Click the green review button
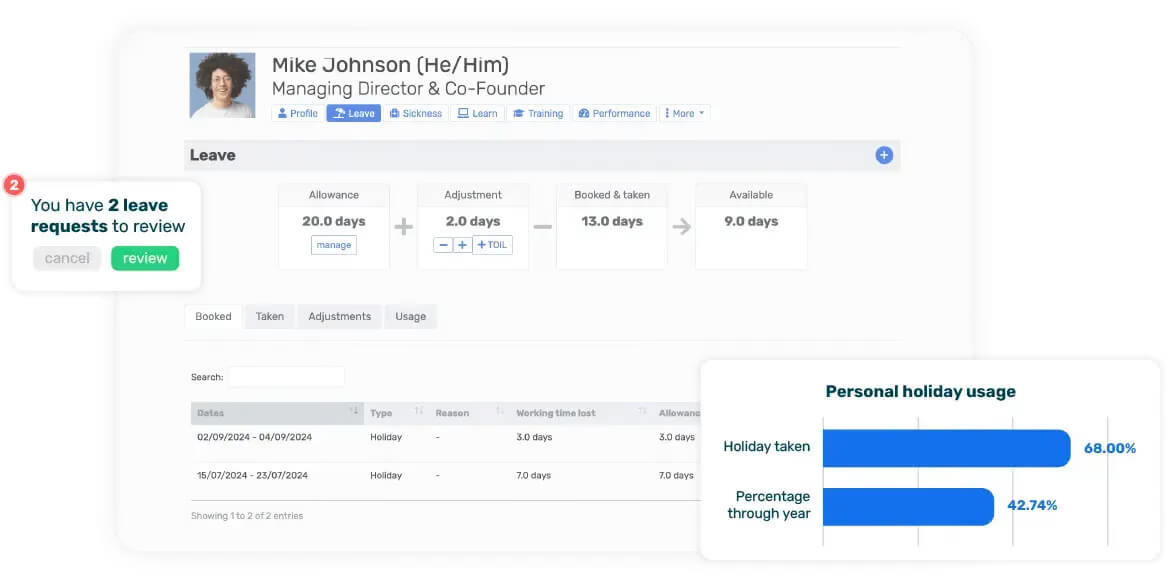 click(x=145, y=259)
